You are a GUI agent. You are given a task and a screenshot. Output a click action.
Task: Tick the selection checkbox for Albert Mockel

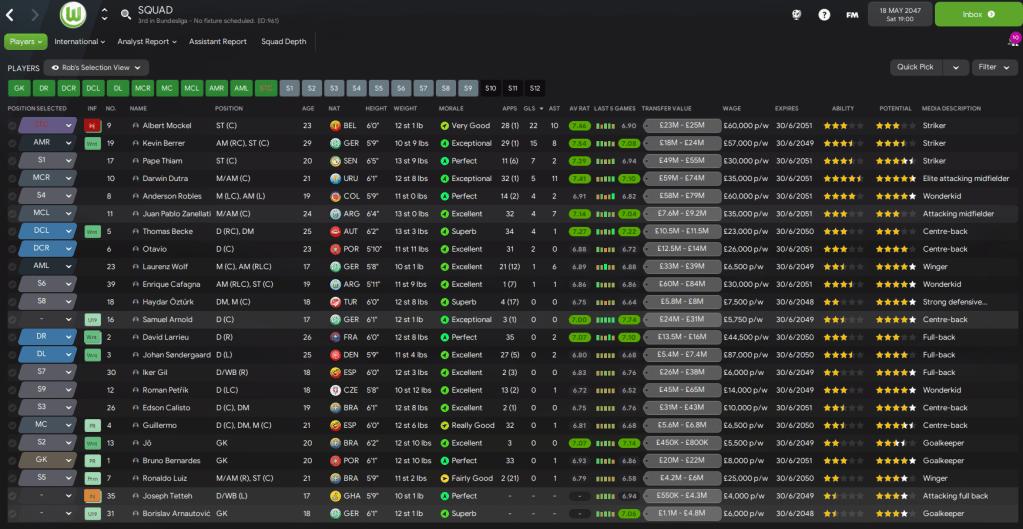(12, 126)
